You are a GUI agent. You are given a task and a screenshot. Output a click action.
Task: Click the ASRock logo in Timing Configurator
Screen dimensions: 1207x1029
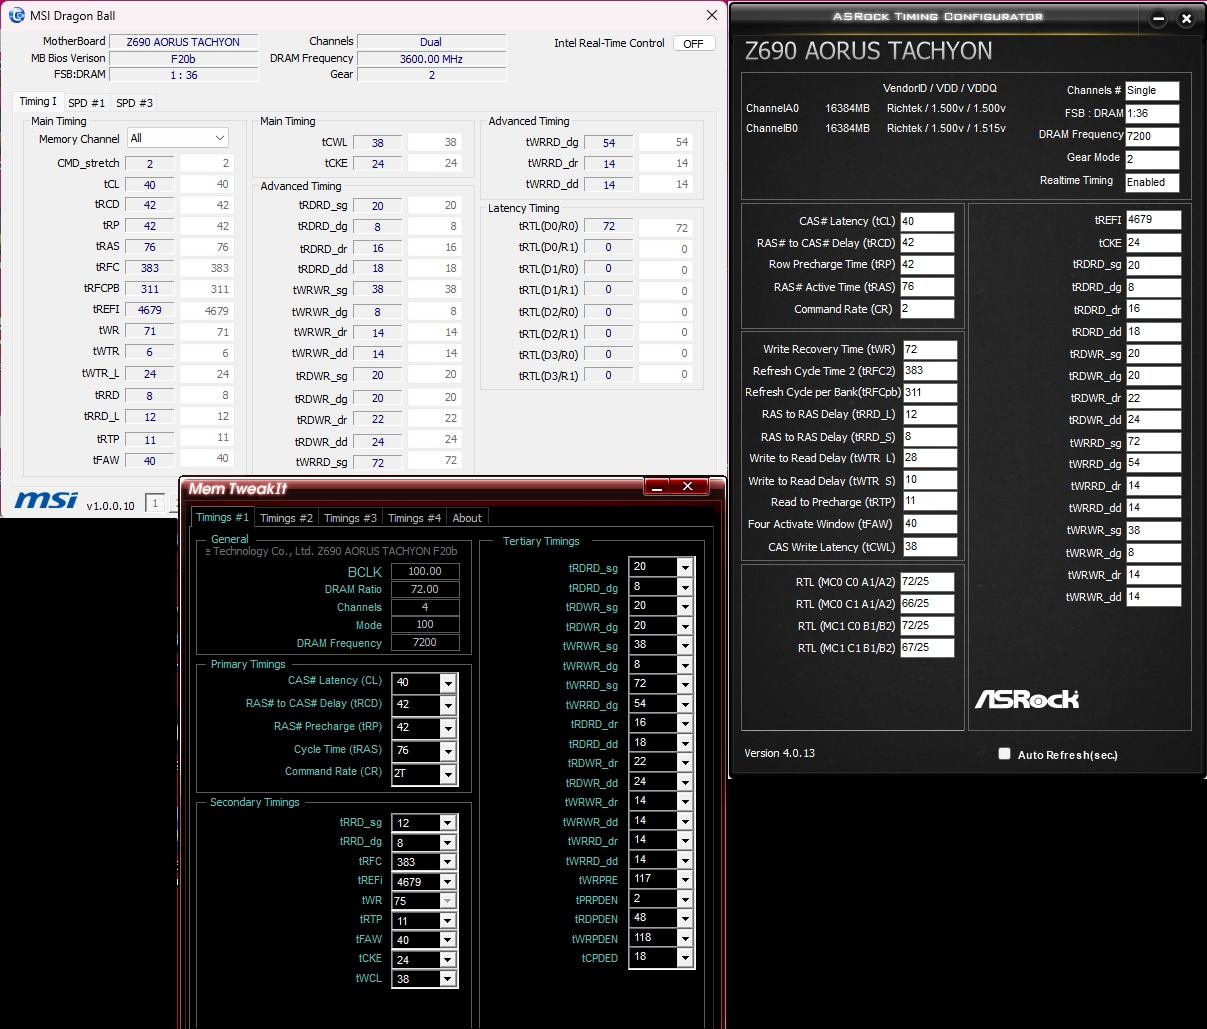[1027, 699]
